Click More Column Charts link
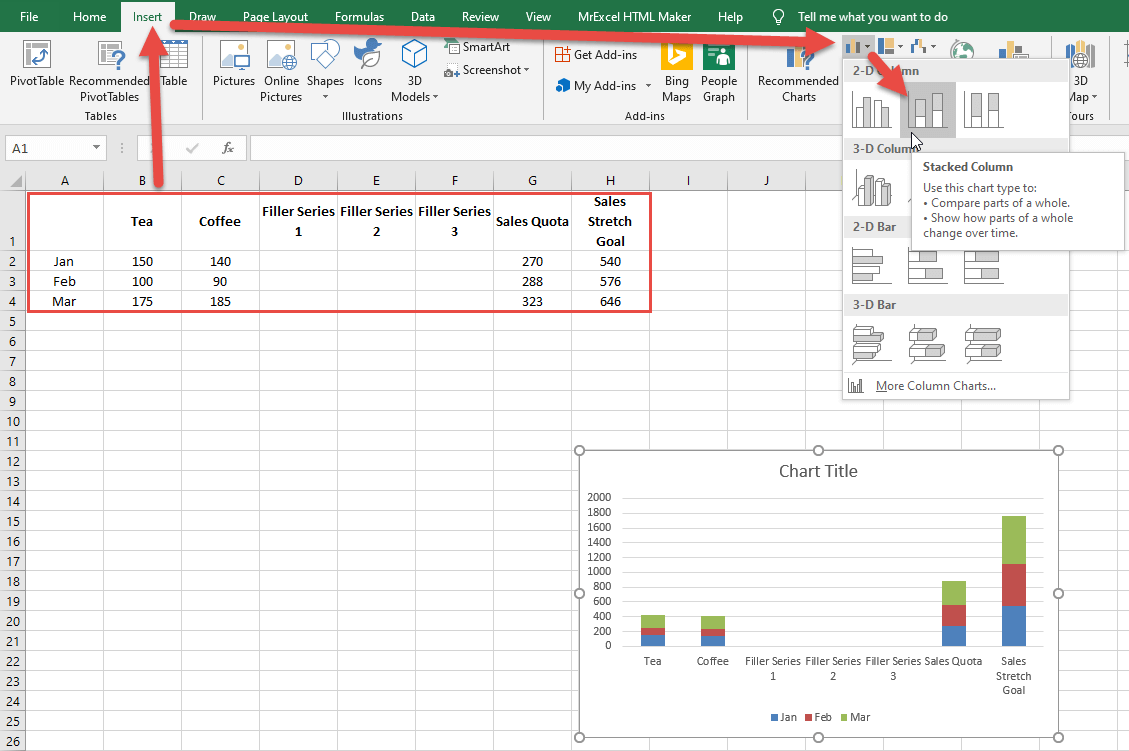Image resolution: width=1129 pixels, height=751 pixels. tap(935, 386)
